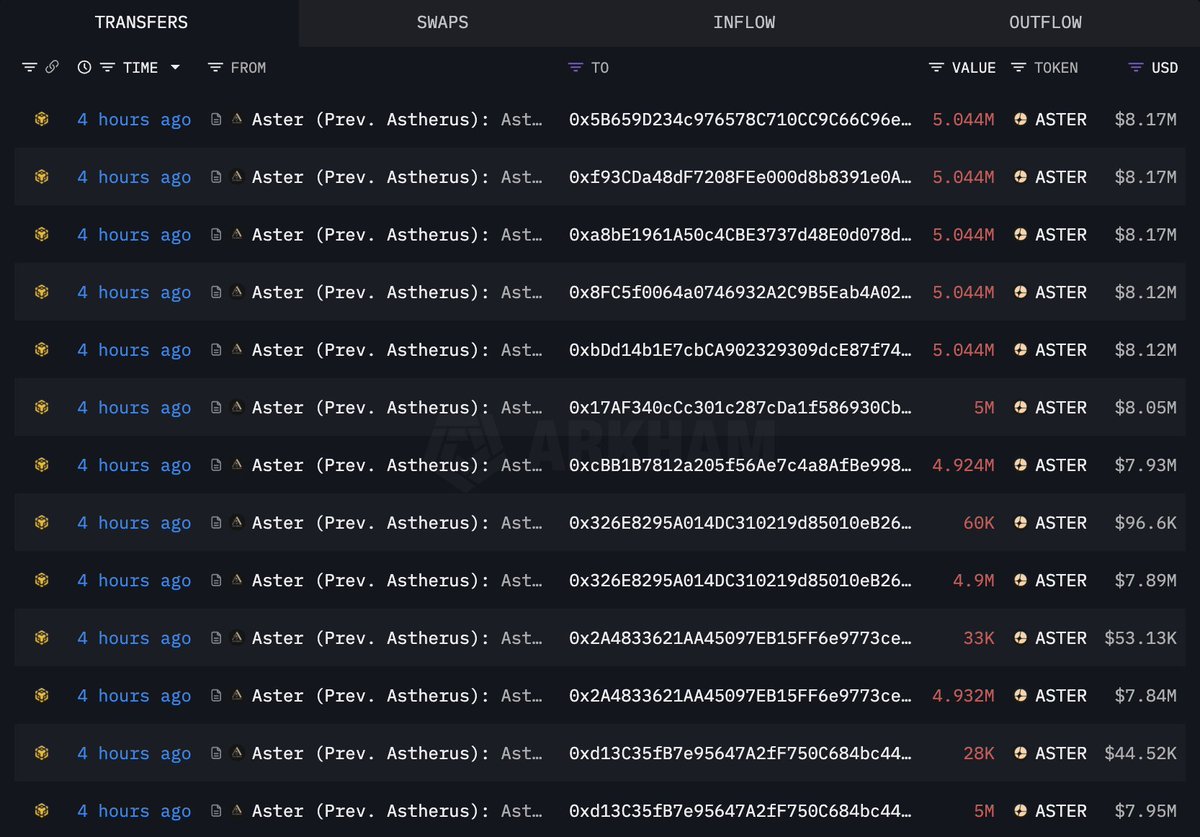Click the USD column filter icon
Viewport: 1200px width, 837px height.
(1136, 68)
